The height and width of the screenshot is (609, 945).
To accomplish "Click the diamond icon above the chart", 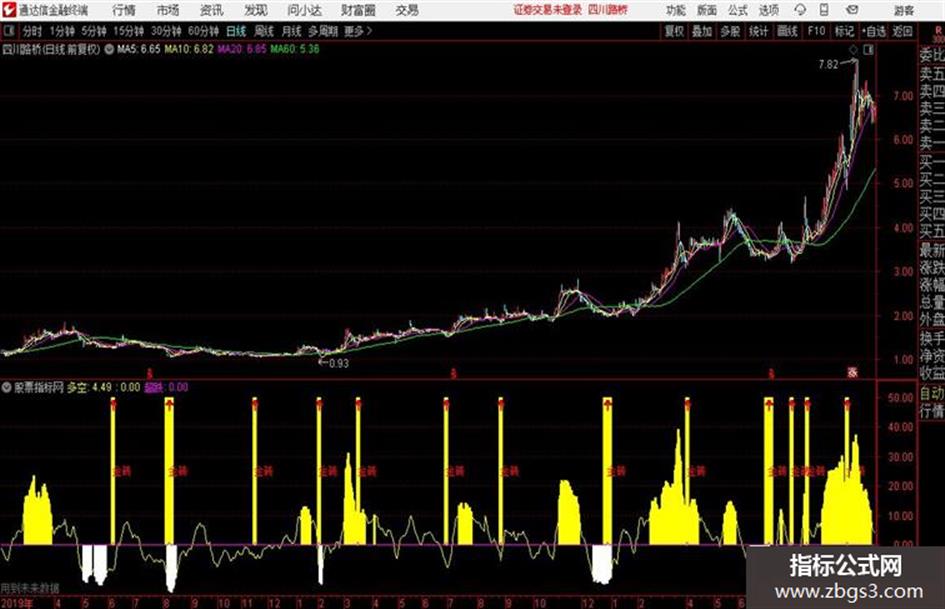I will coord(853,50).
